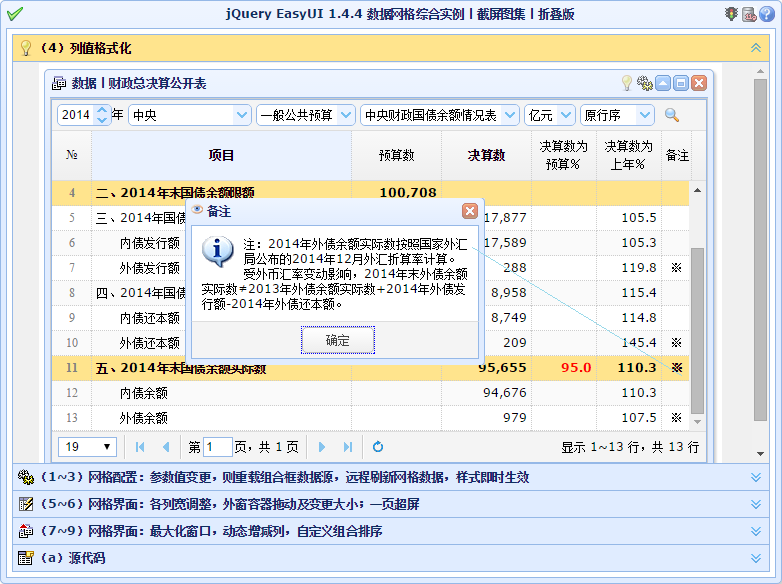Click the page number input field
782x584 pixels.
point(217,447)
